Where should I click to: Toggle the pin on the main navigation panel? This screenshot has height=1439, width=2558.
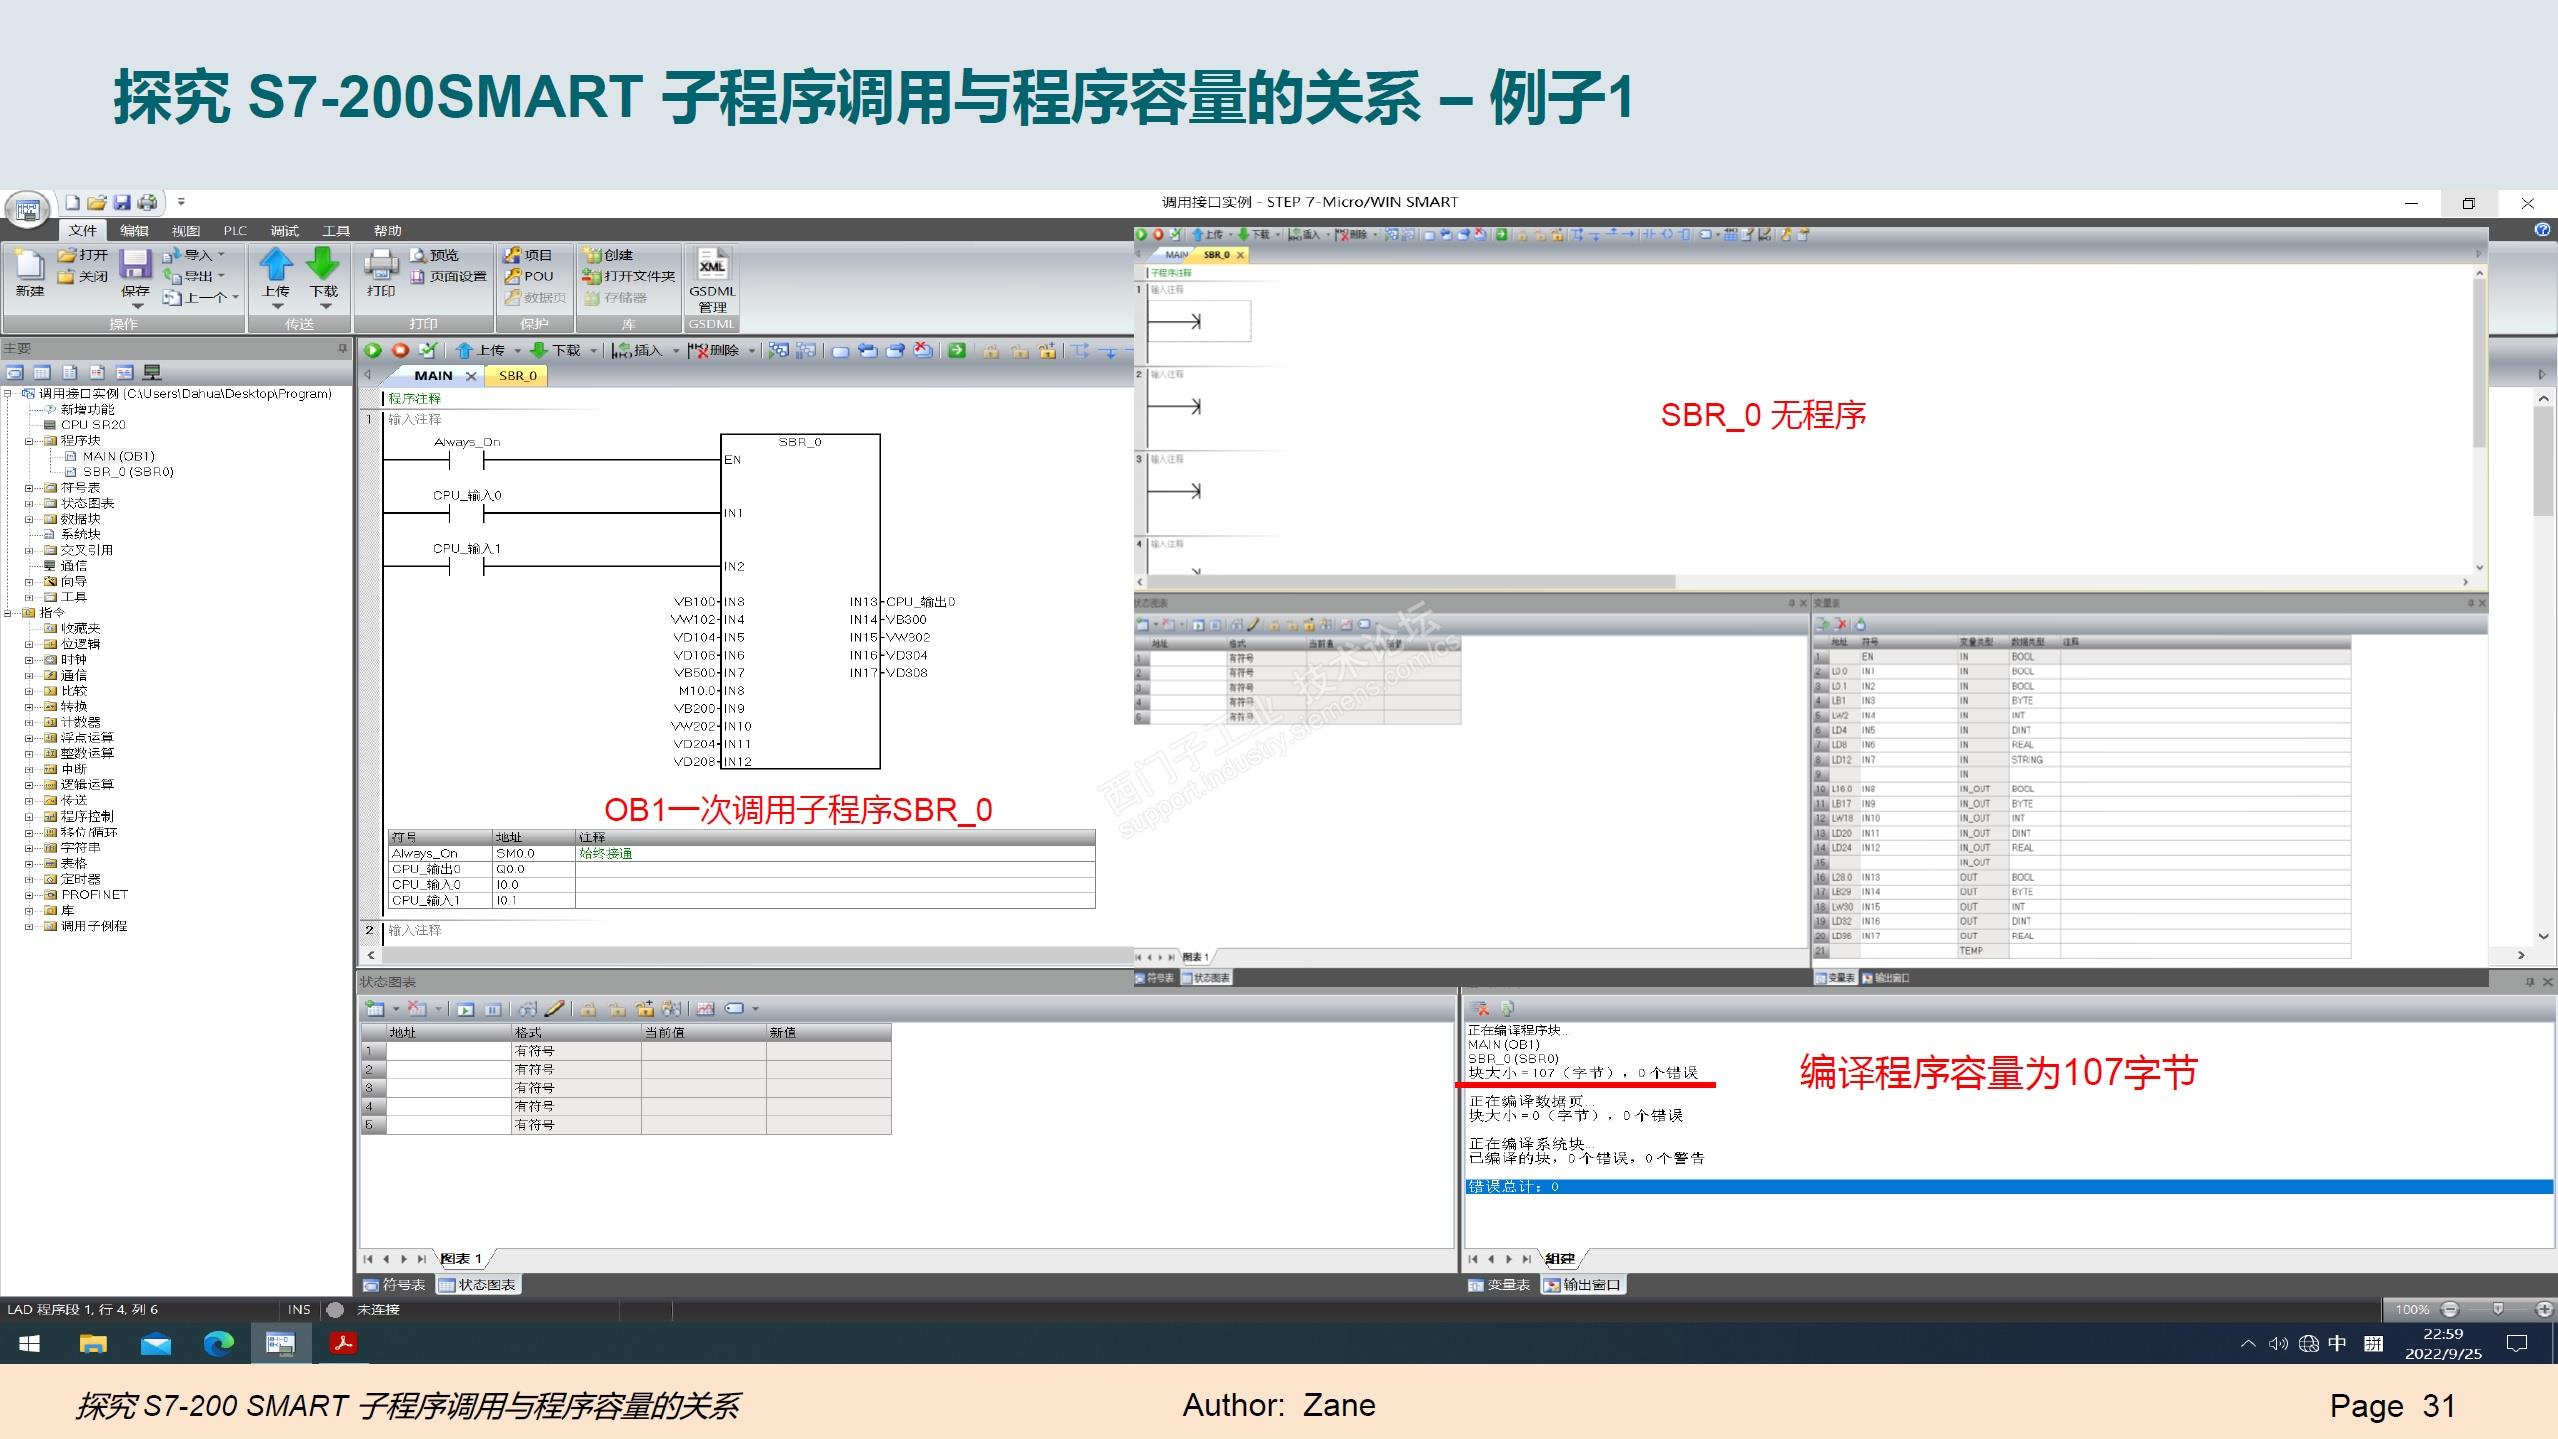pyautogui.click(x=342, y=348)
